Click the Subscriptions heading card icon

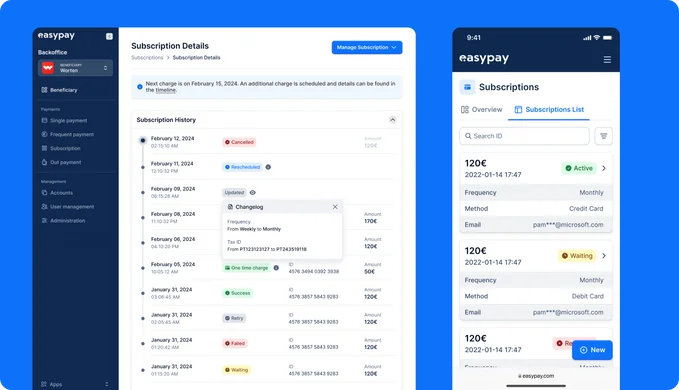467,87
